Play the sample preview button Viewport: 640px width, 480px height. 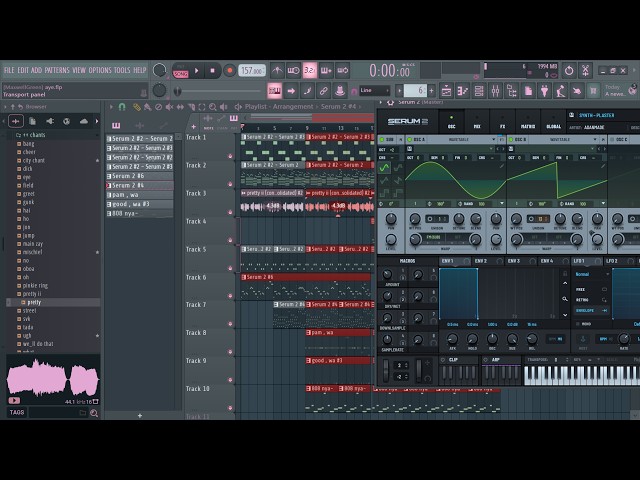click(14, 401)
